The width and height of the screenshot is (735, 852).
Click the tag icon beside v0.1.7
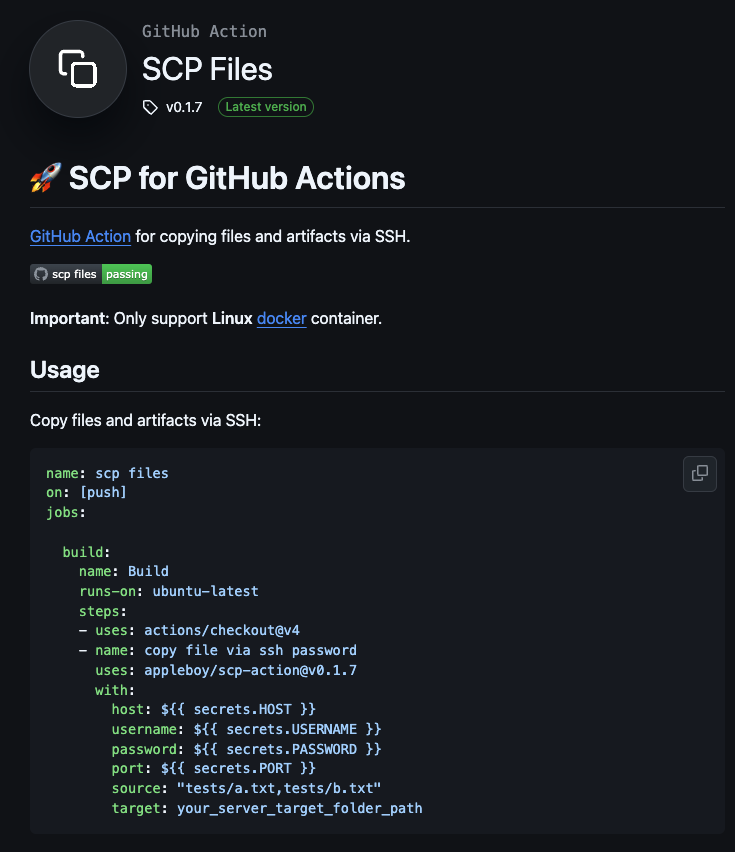coord(150,107)
